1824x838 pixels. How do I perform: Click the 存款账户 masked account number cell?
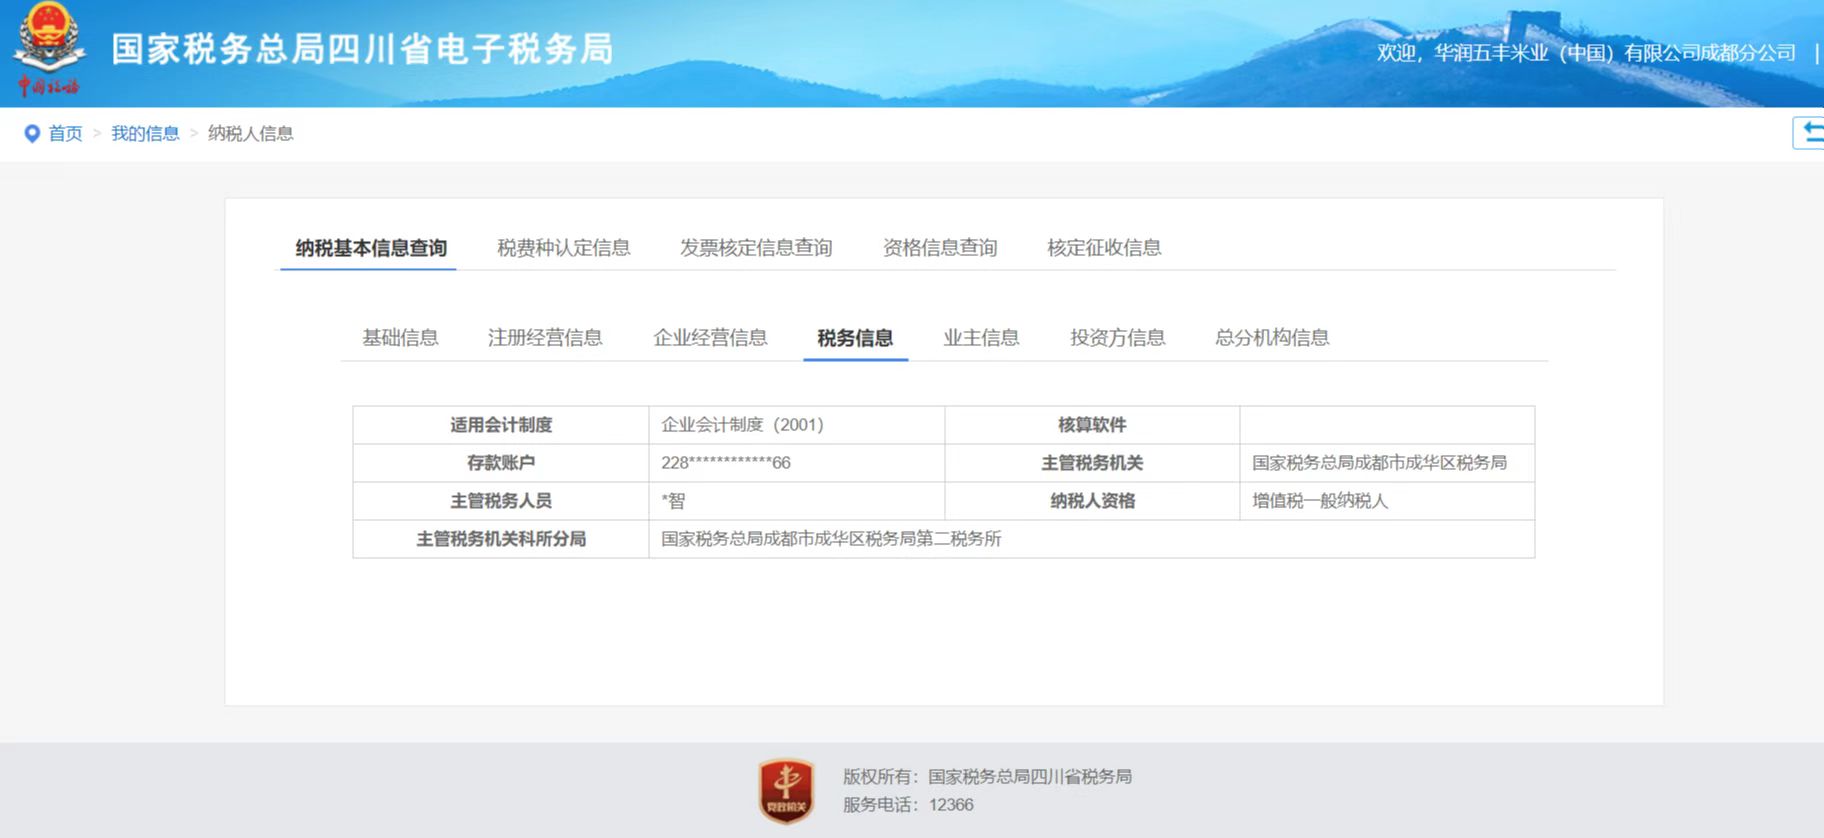click(726, 463)
